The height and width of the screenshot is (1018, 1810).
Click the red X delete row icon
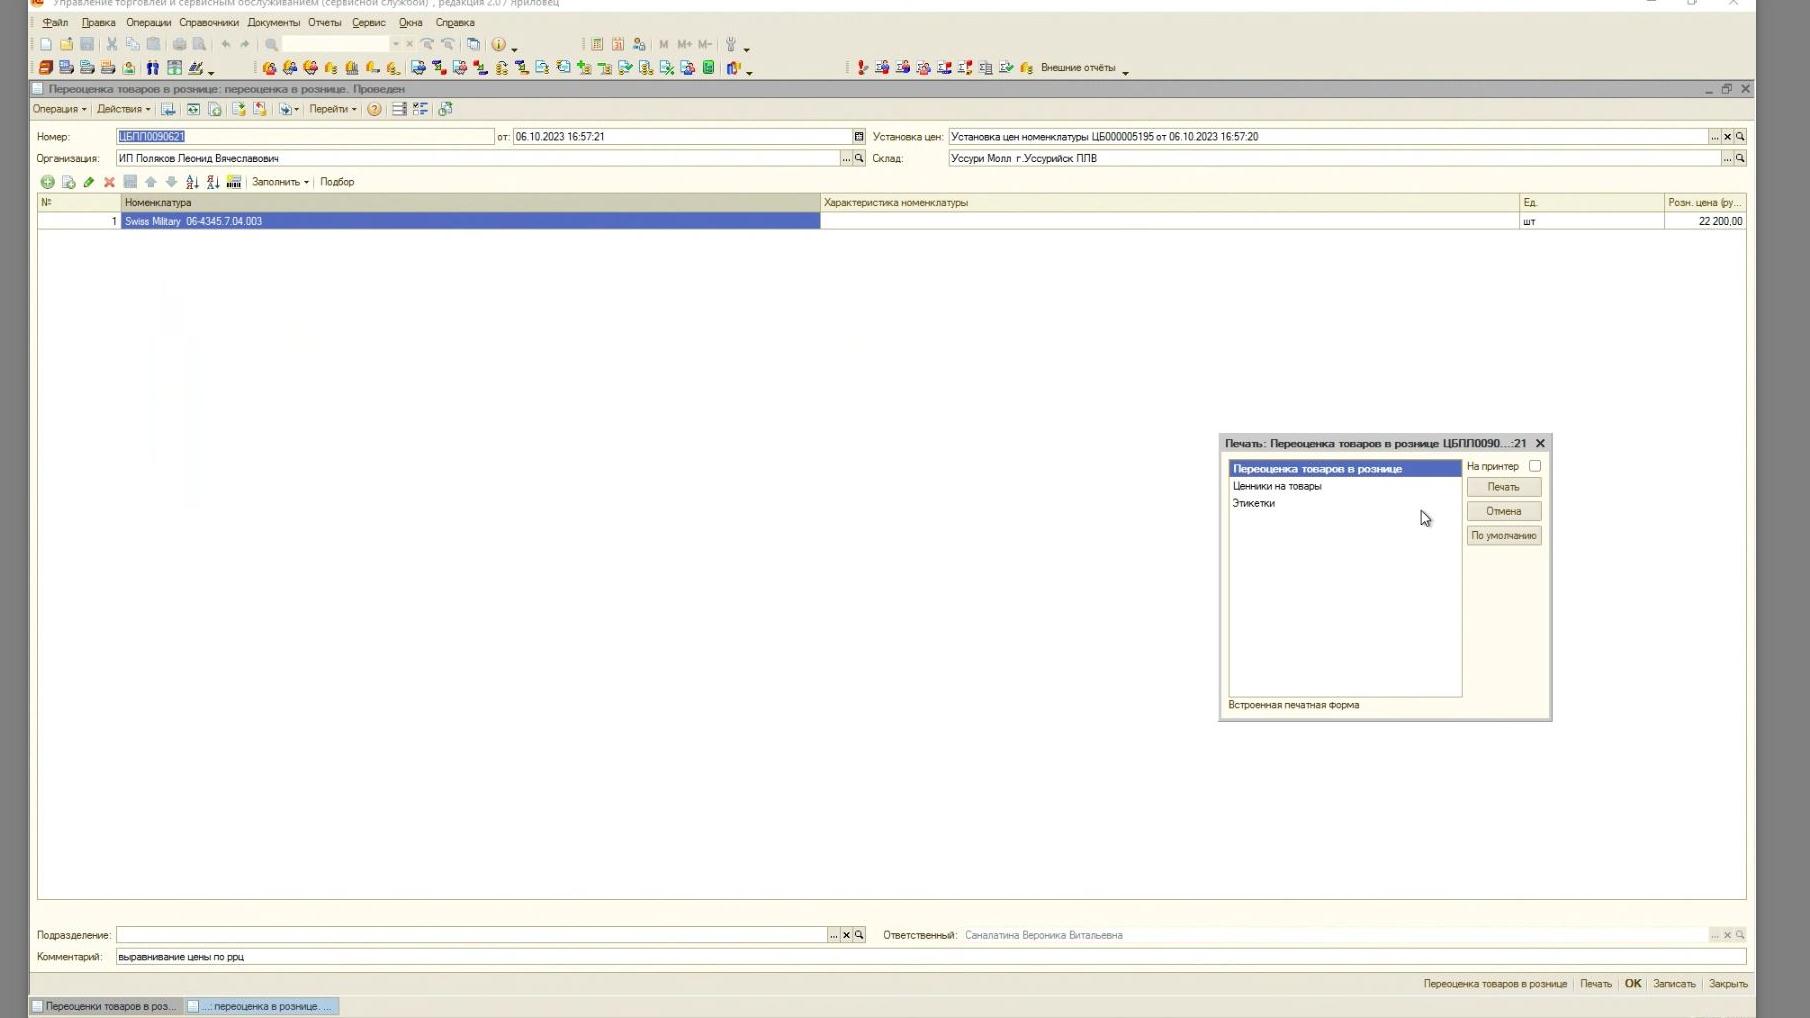pyautogui.click(x=109, y=182)
